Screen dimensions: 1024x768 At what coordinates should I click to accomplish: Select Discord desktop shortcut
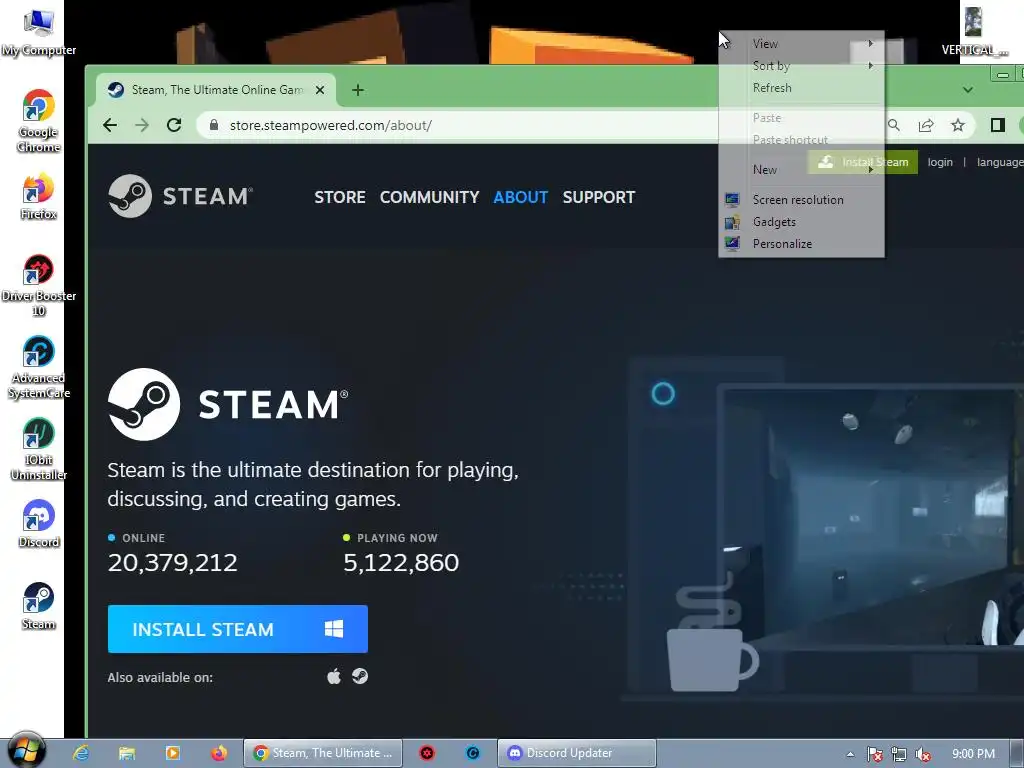tap(39, 524)
